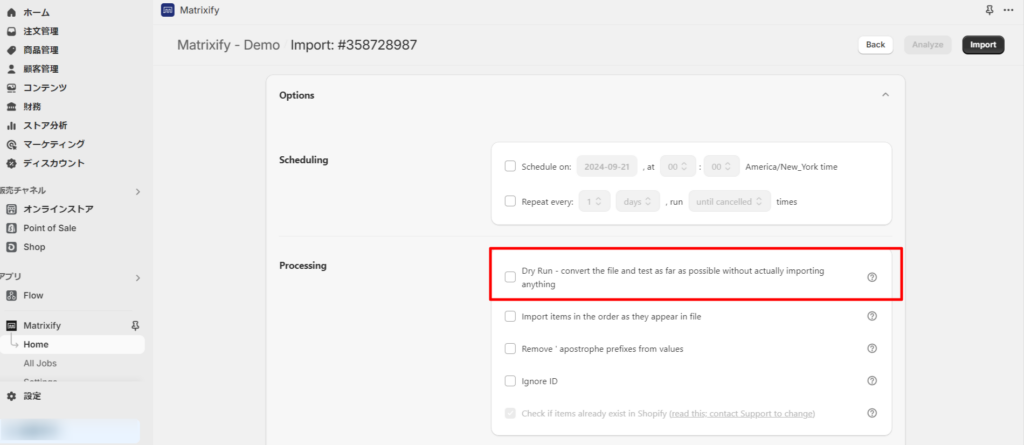Tick the Dry Run checkbox
Image resolution: width=1024 pixels, height=445 pixels.
510,277
